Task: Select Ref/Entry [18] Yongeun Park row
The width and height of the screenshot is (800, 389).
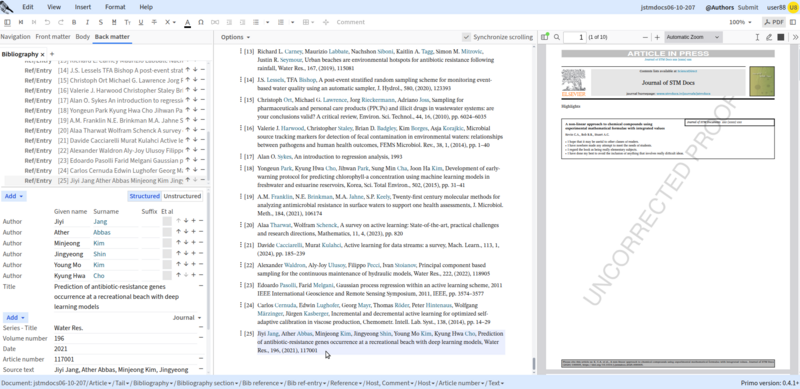Action: tap(105, 110)
